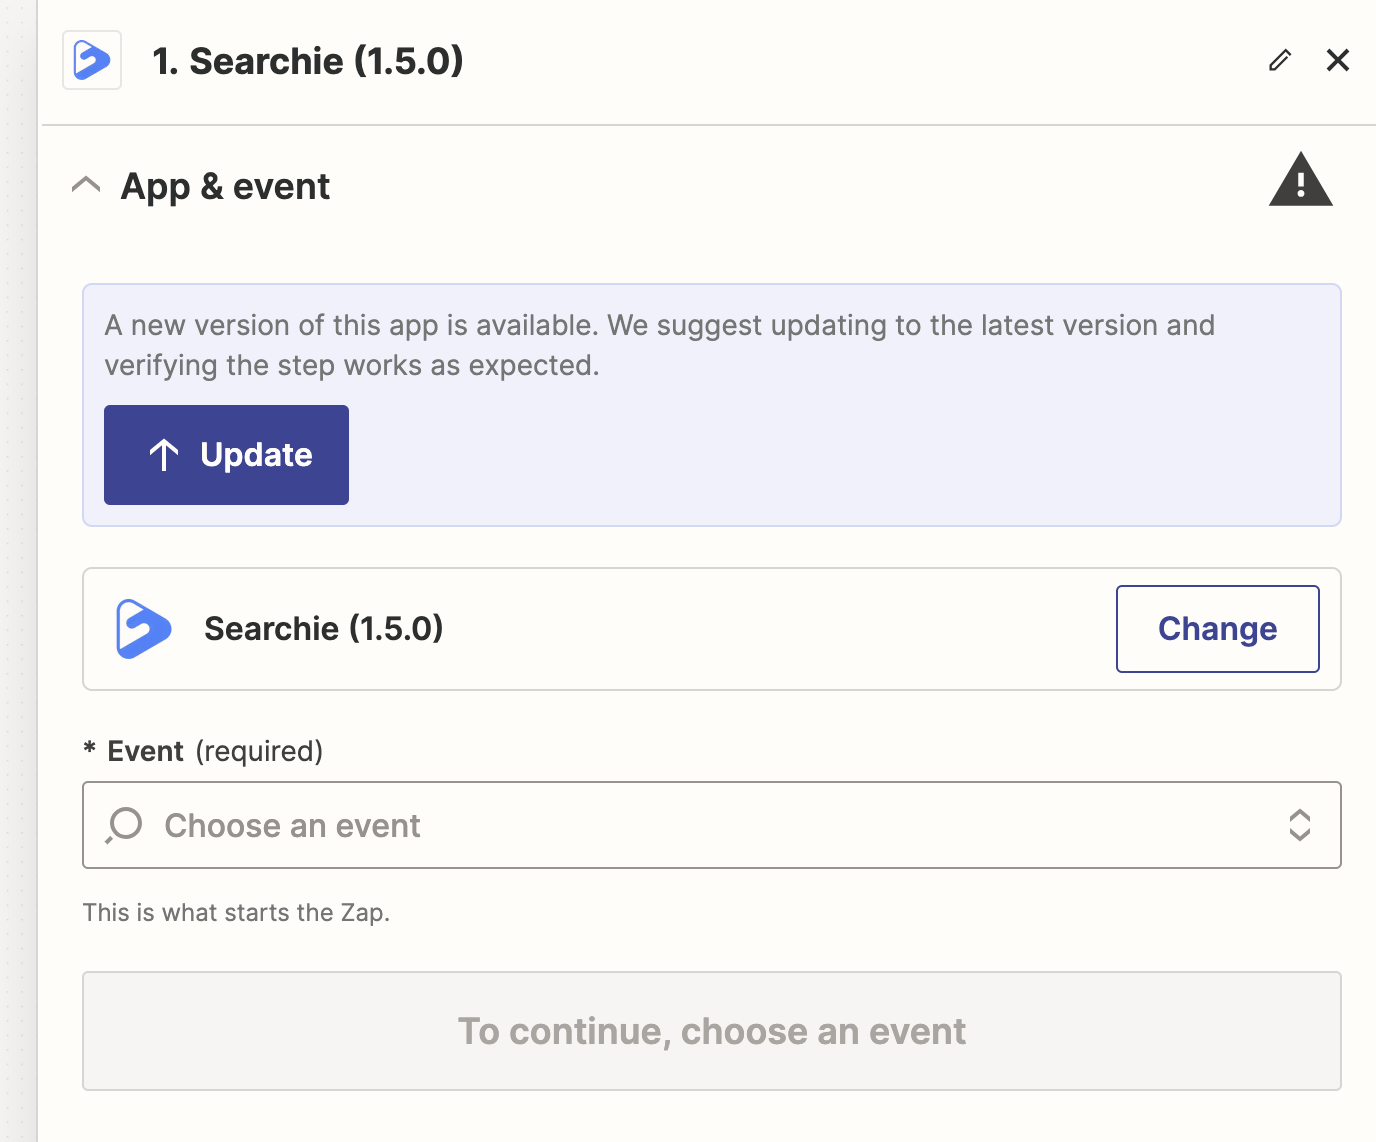1376x1142 pixels.
Task: Click the 'App & event' section heading
Action: pyautogui.click(x=225, y=187)
